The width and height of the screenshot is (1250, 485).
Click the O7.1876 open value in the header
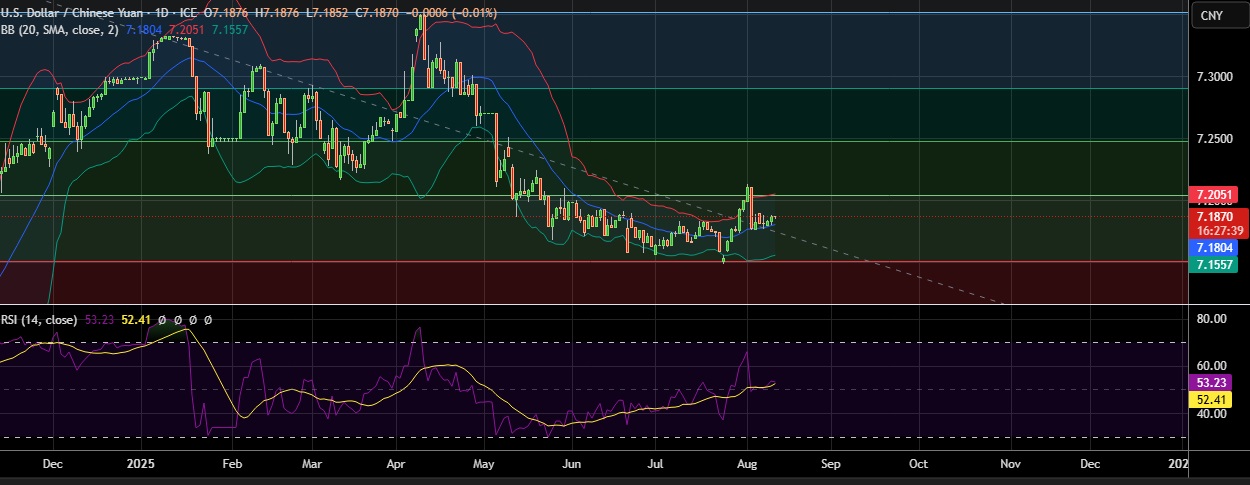[225, 12]
